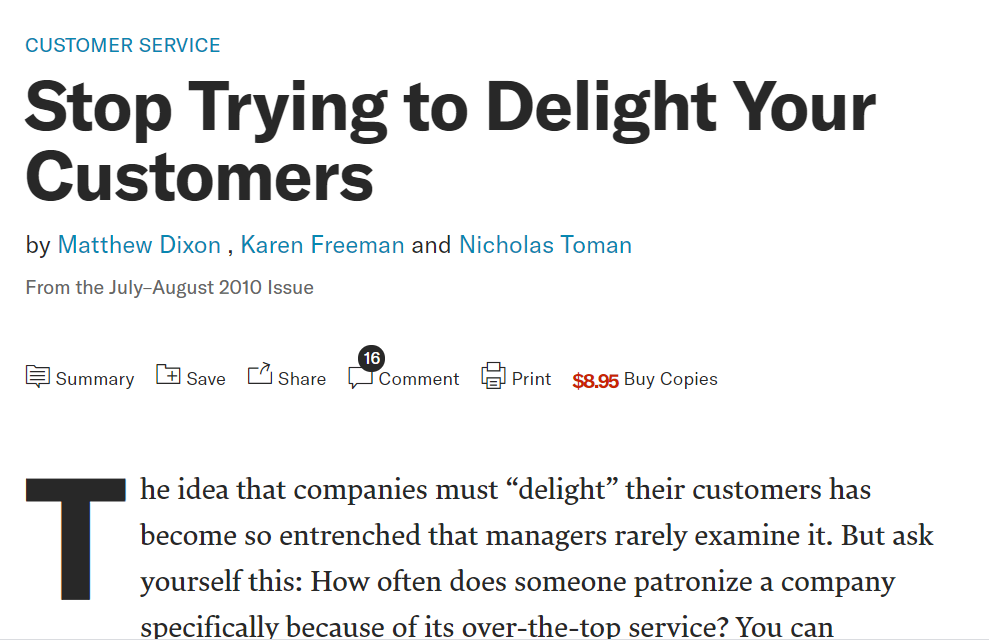Click the Share arrow icon
The width and height of the screenshot is (989, 644).
[x=260, y=374]
